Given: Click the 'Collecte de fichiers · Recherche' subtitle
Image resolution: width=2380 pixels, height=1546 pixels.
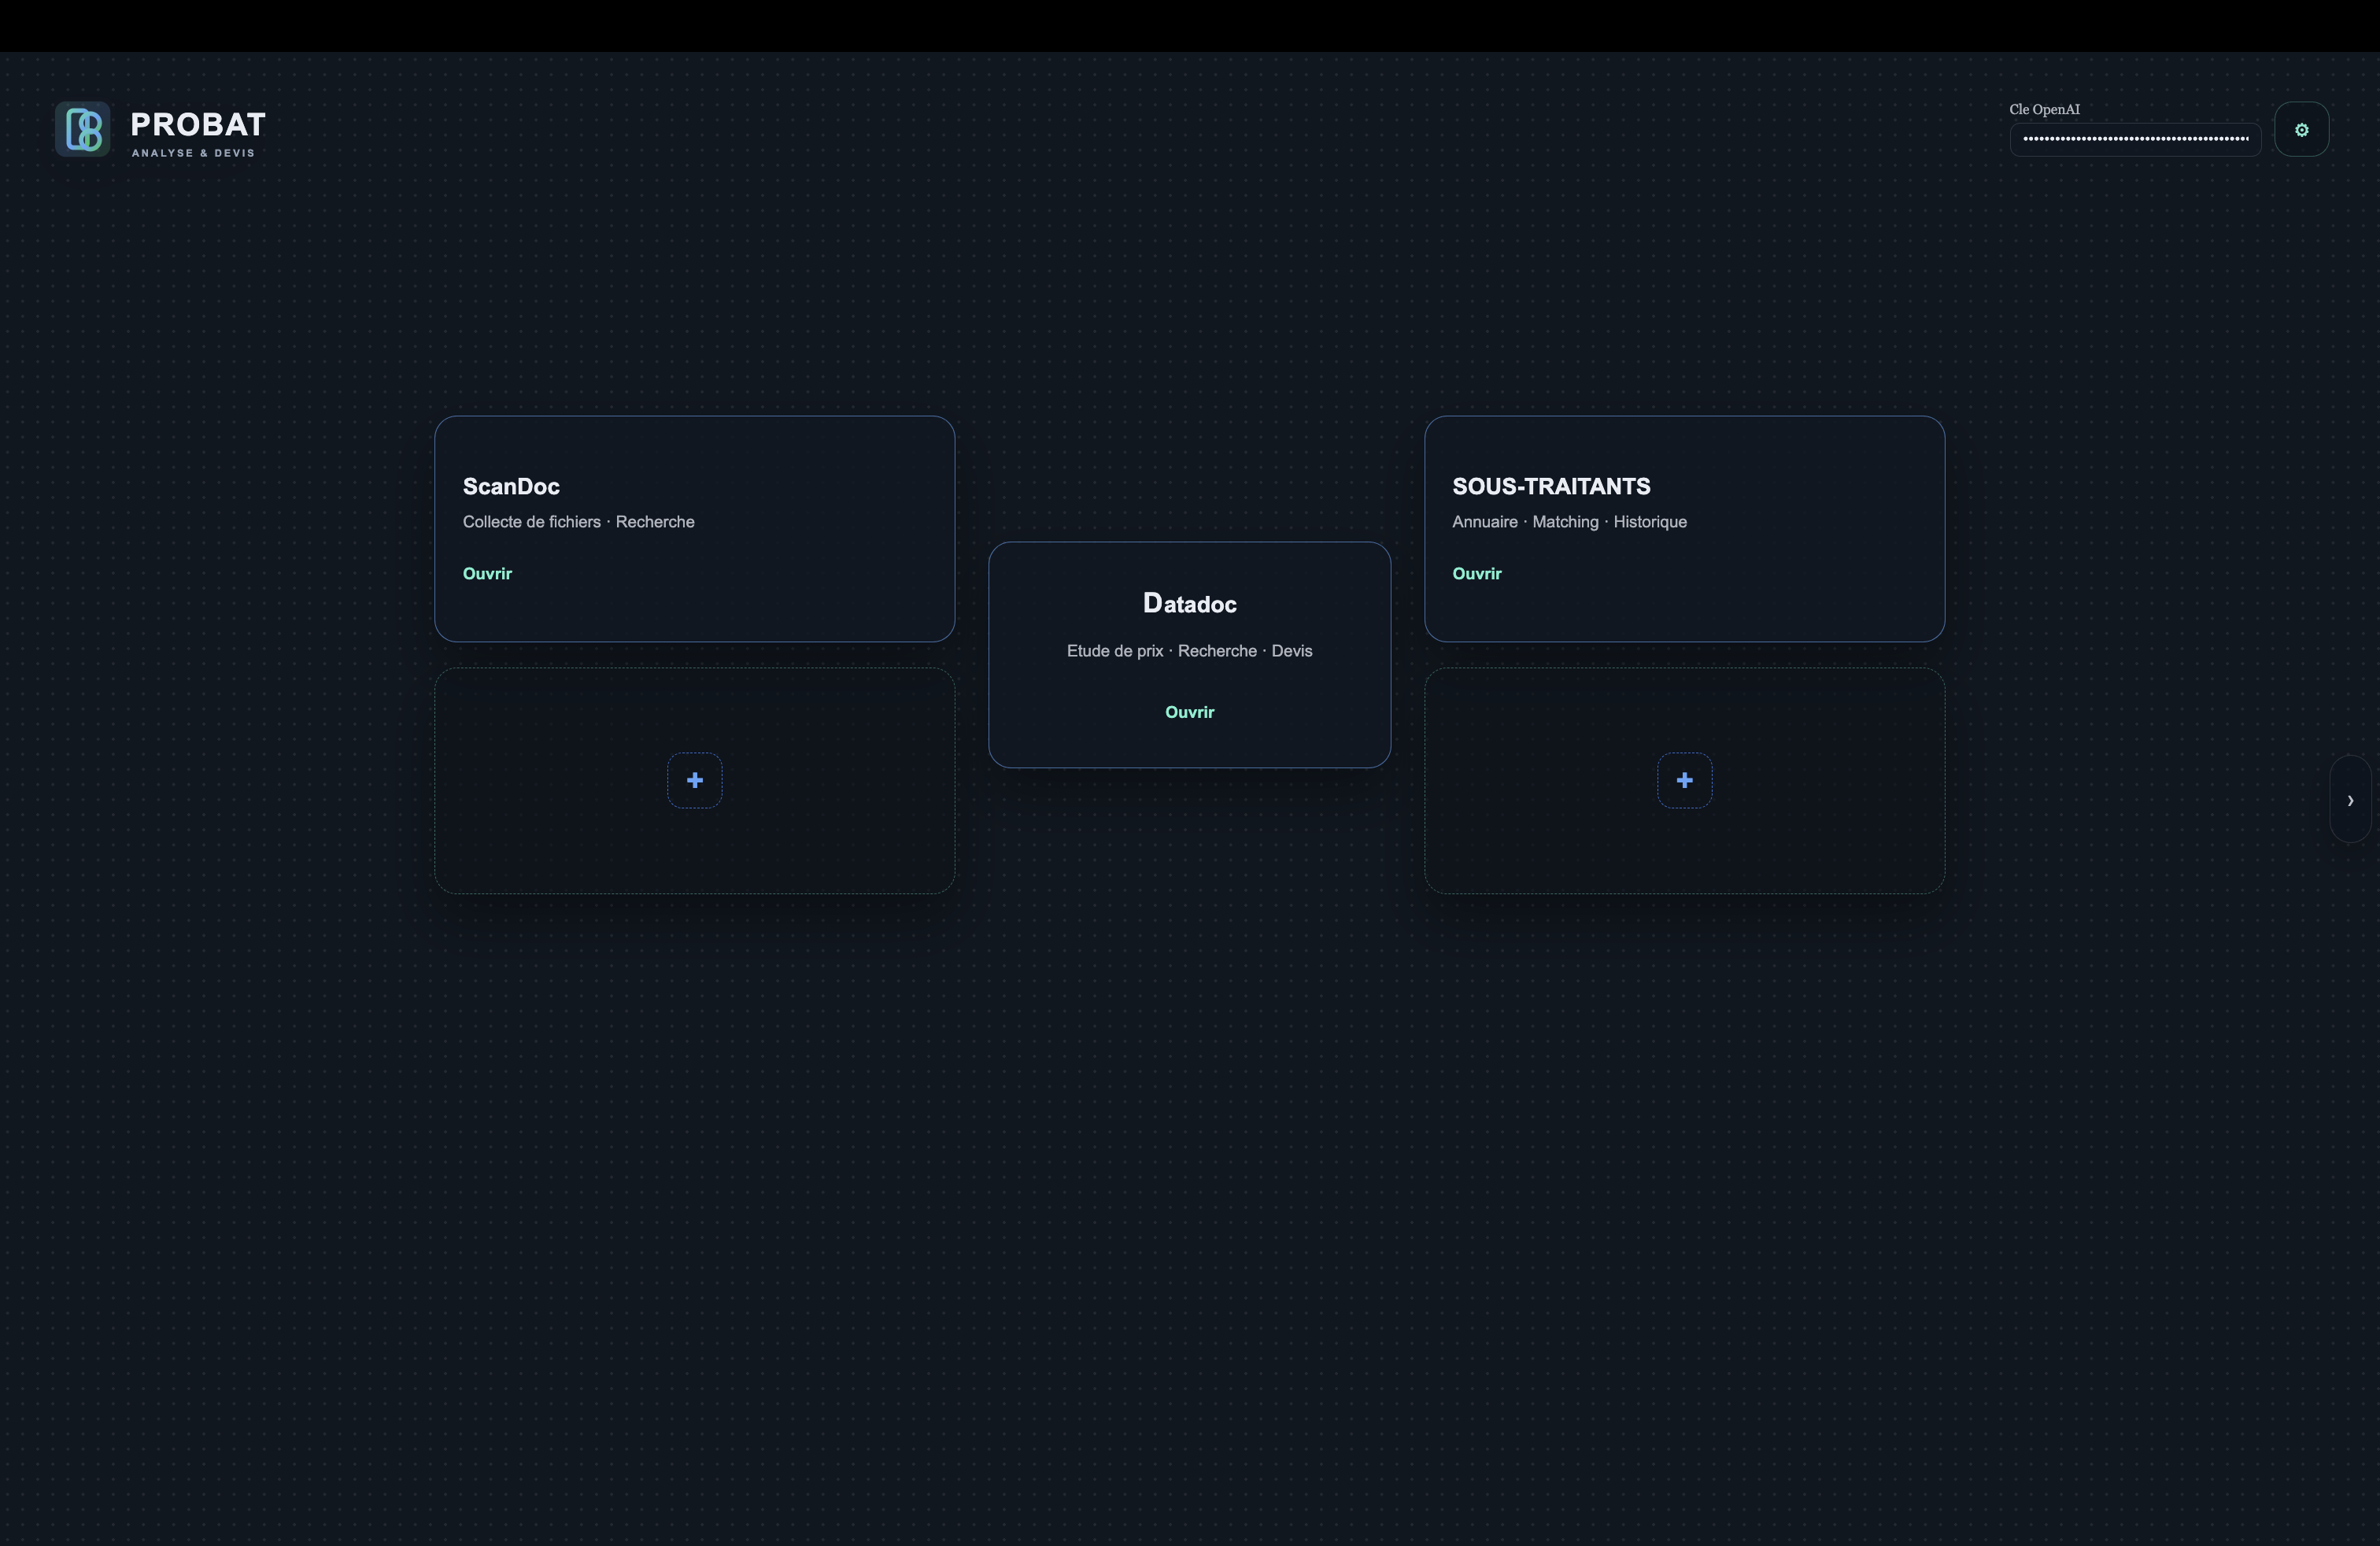Looking at the screenshot, I should point(578,522).
